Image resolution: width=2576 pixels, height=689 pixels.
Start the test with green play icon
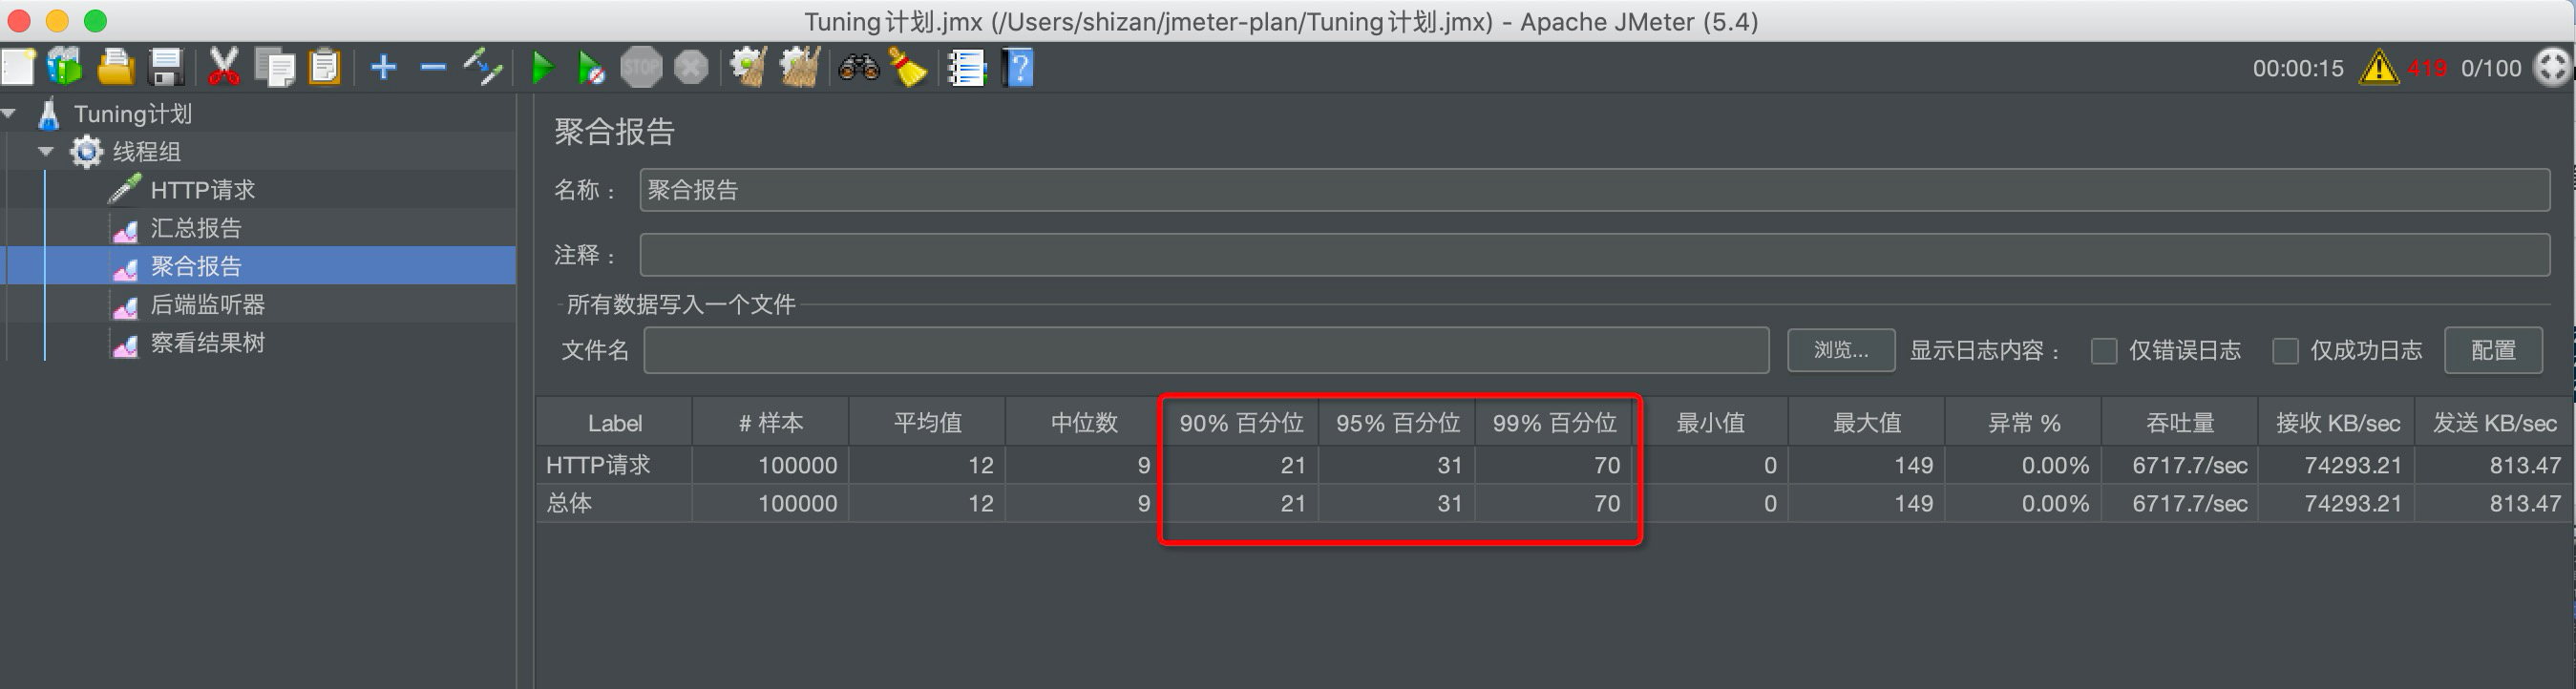pos(541,68)
